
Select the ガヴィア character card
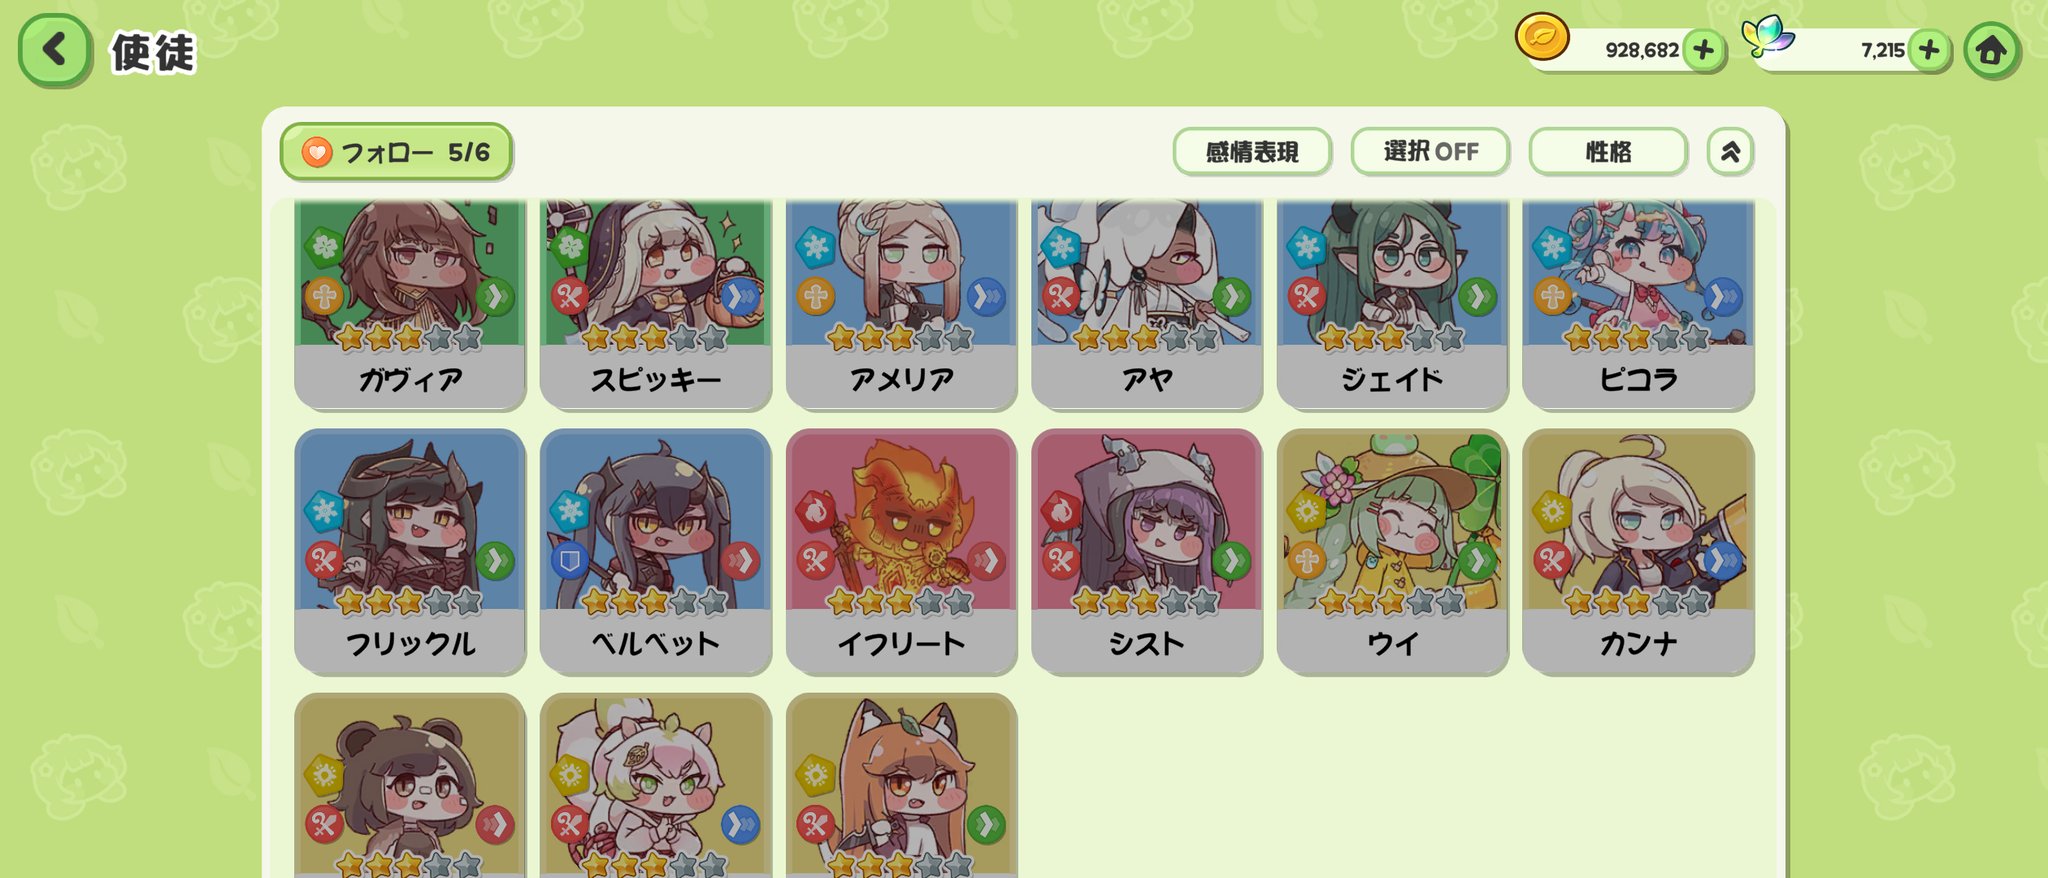(410, 303)
